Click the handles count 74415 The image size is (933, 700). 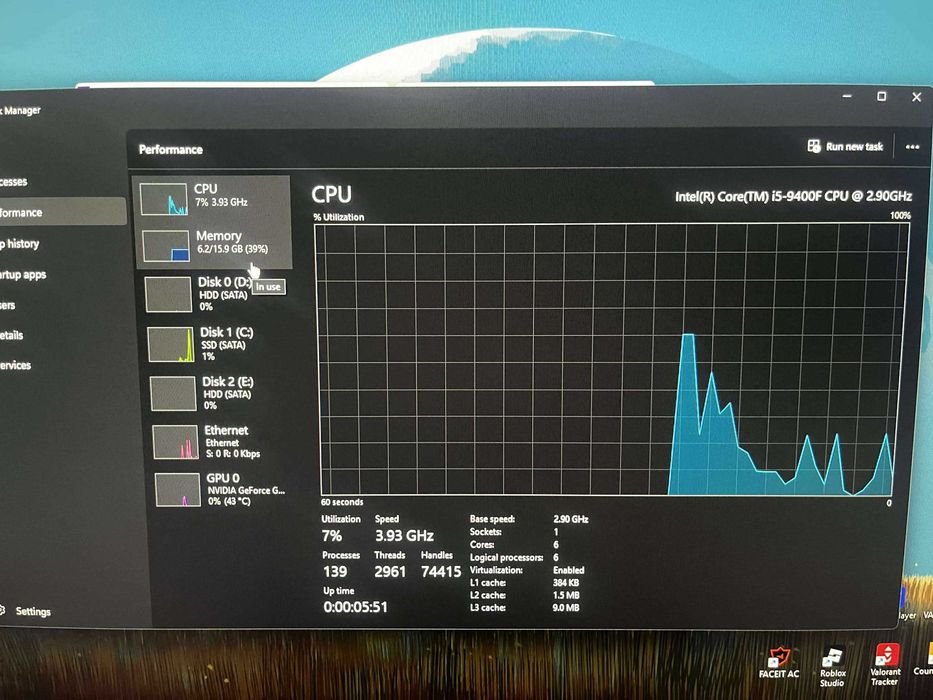click(x=441, y=571)
